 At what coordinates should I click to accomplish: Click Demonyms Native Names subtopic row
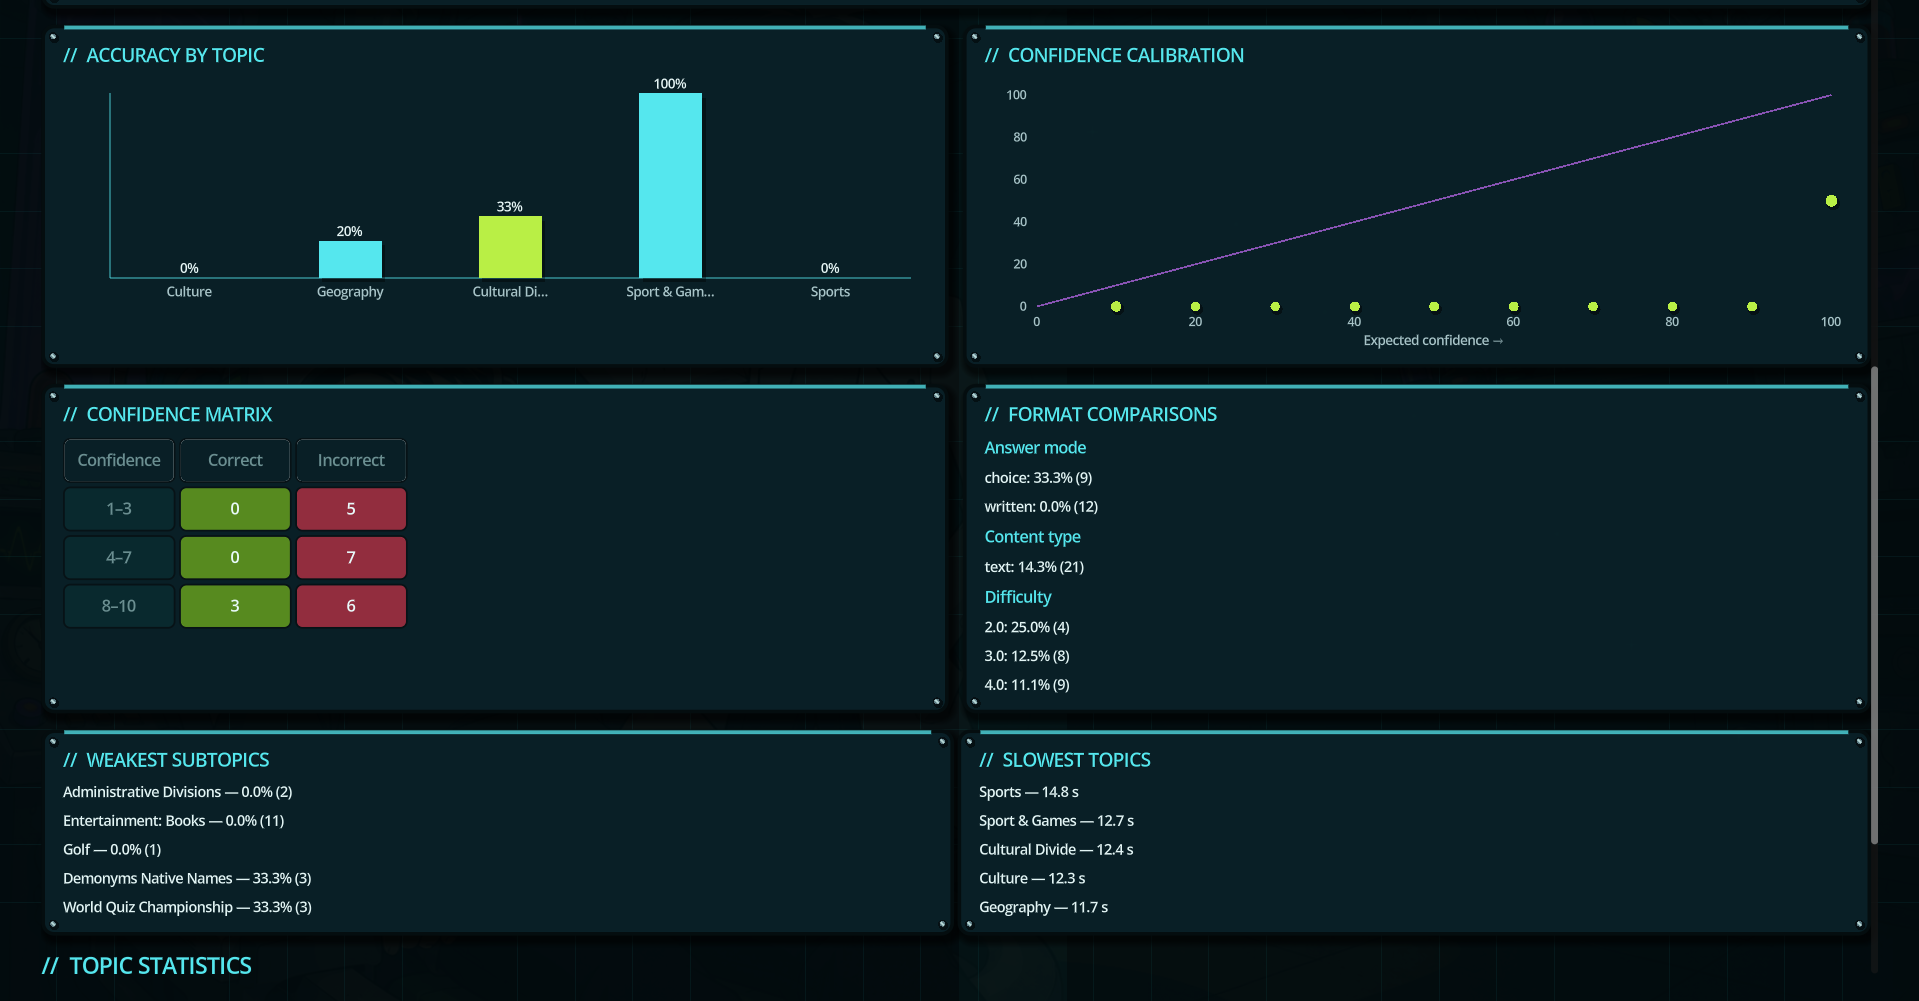click(187, 879)
